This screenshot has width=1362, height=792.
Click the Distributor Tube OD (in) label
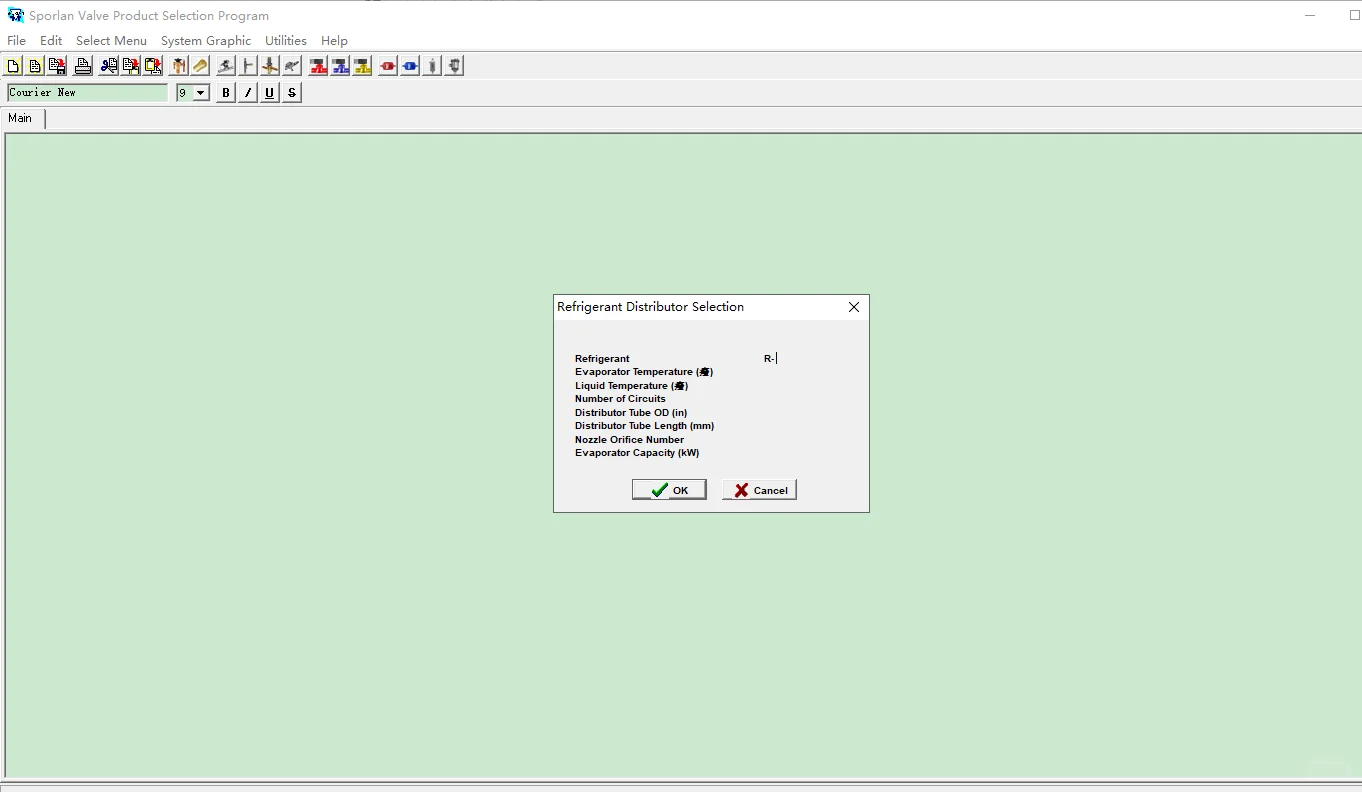pyautogui.click(x=631, y=413)
